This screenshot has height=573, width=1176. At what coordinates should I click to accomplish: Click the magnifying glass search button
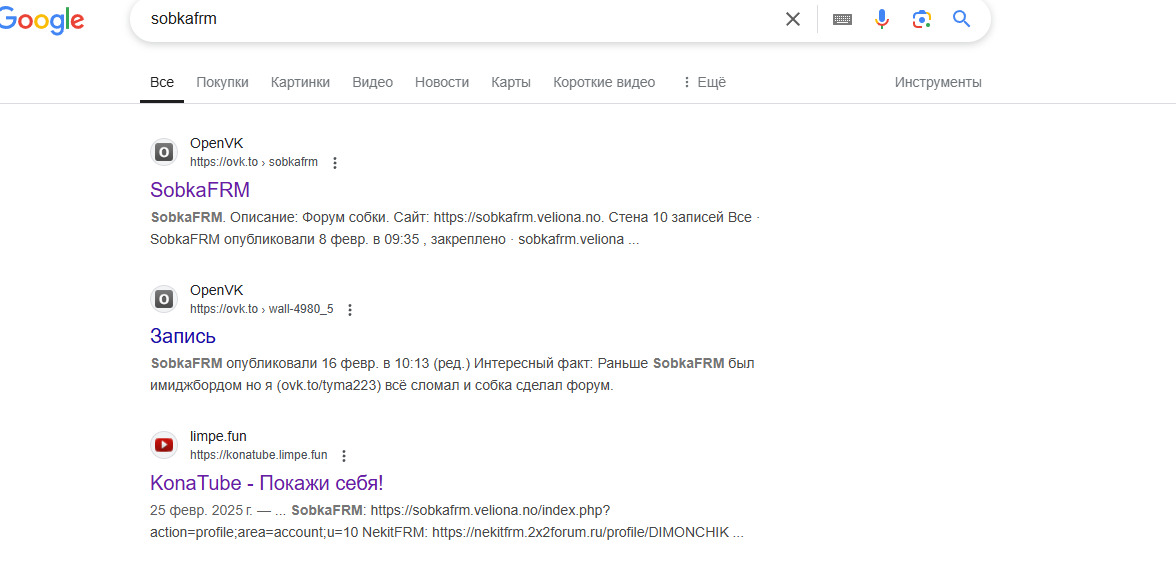click(961, 19)
